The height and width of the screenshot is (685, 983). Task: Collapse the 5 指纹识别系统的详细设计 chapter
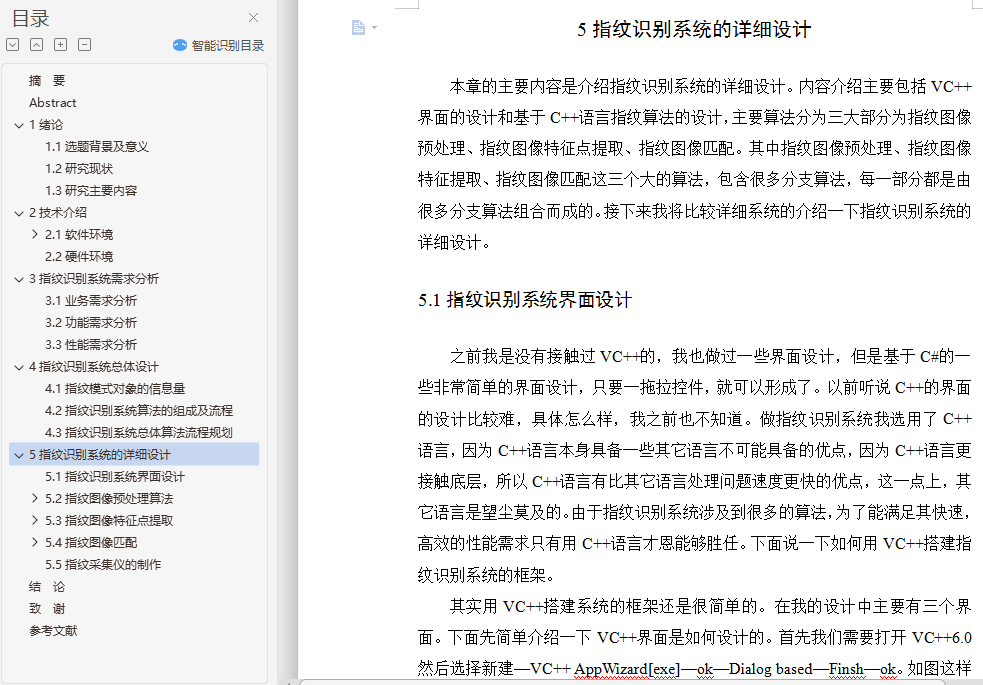click(19, 455)
